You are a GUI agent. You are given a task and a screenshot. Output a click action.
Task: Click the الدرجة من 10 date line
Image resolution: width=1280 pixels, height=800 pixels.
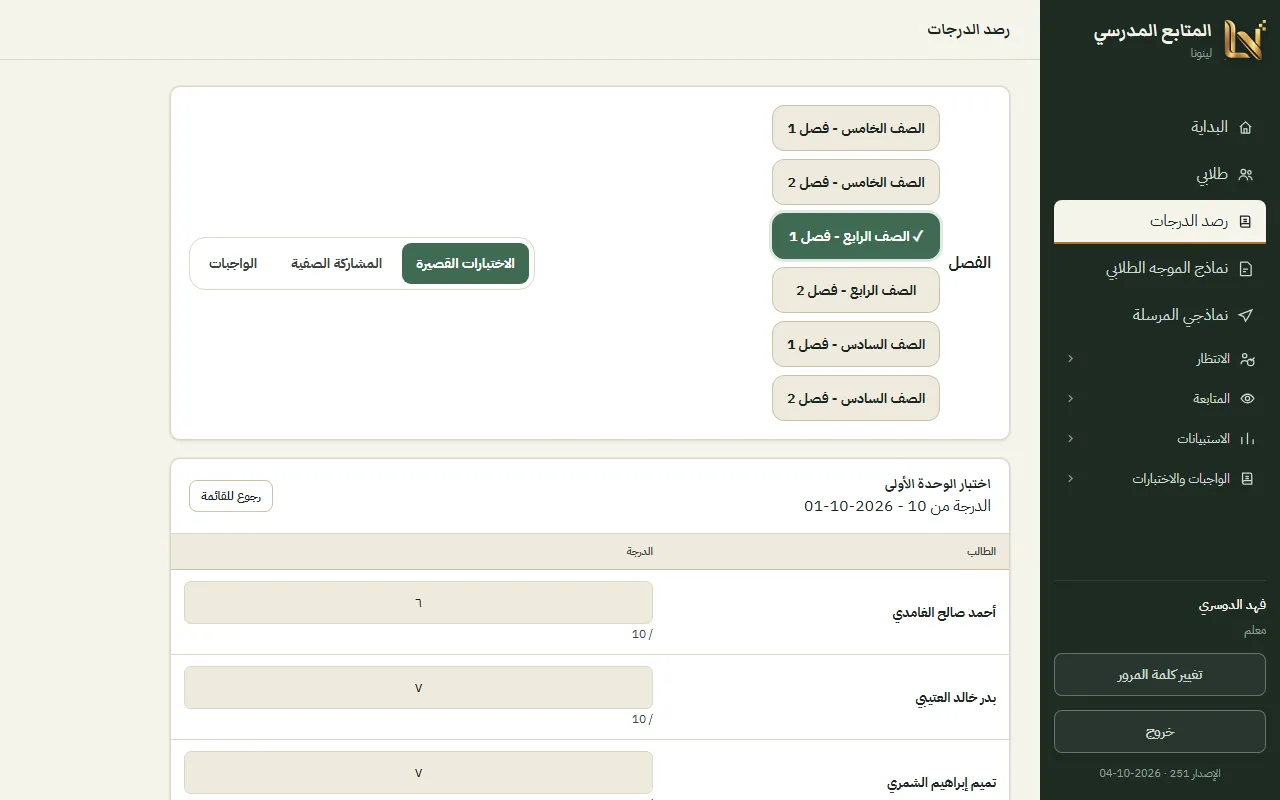click(898, 506)
